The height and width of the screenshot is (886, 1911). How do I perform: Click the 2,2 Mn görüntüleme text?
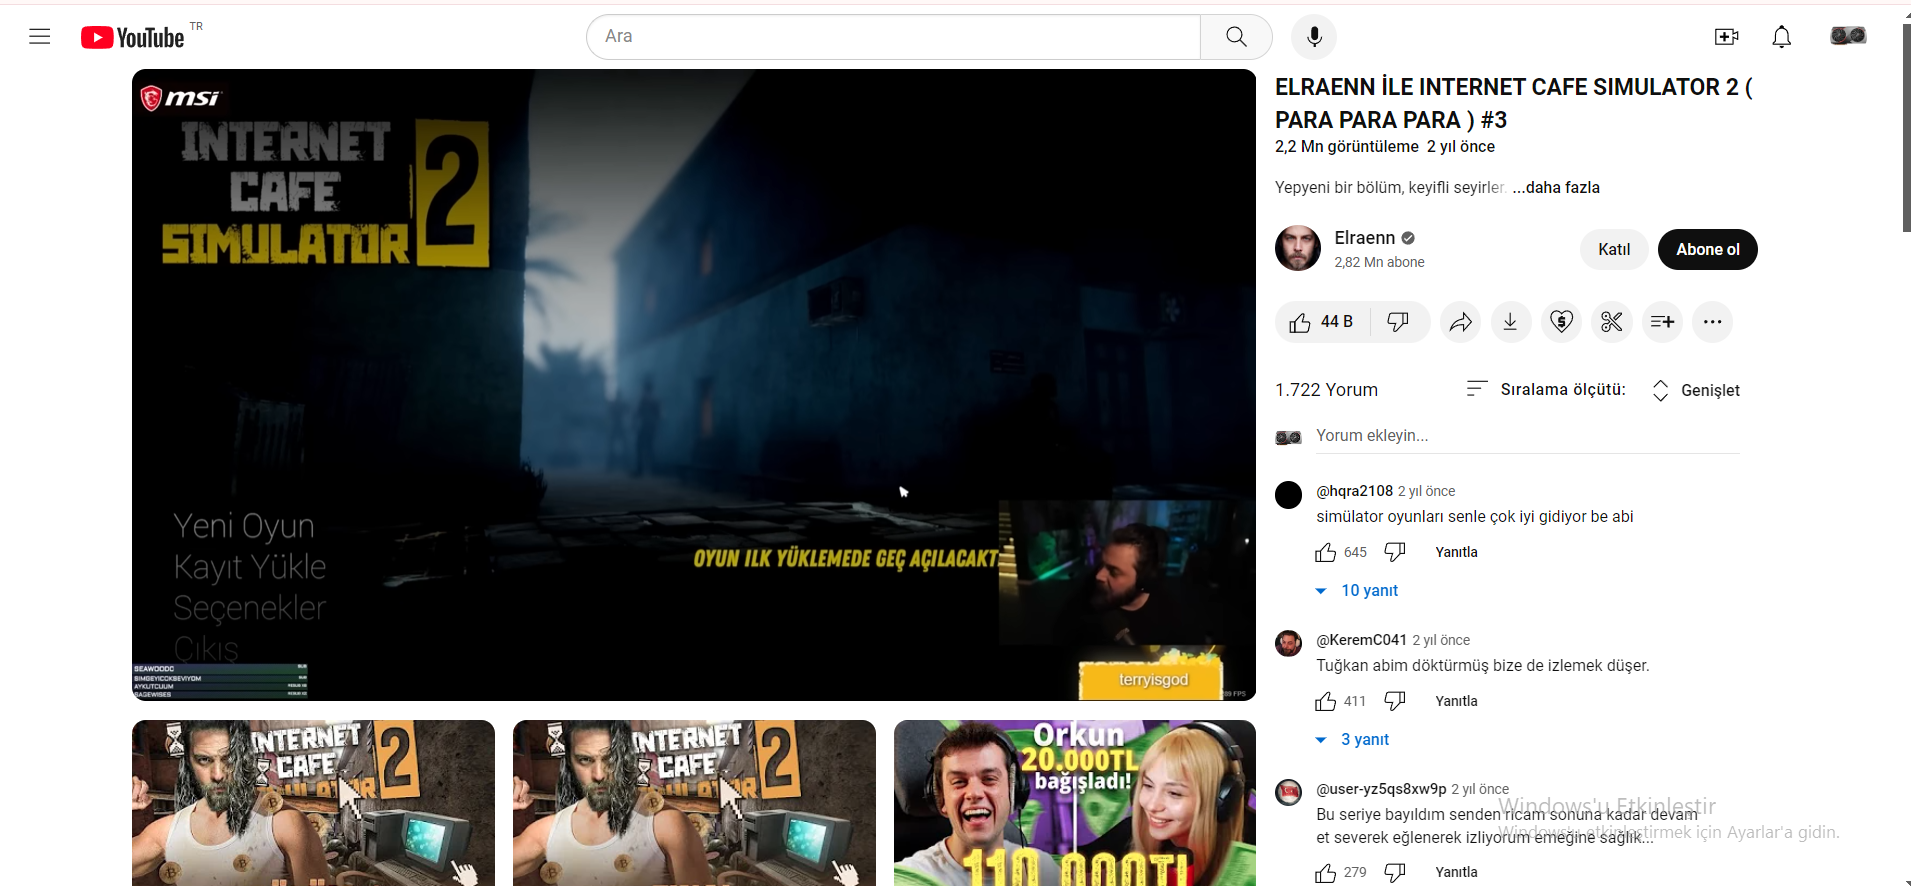pyautogui.click(x=1346, y=147)
